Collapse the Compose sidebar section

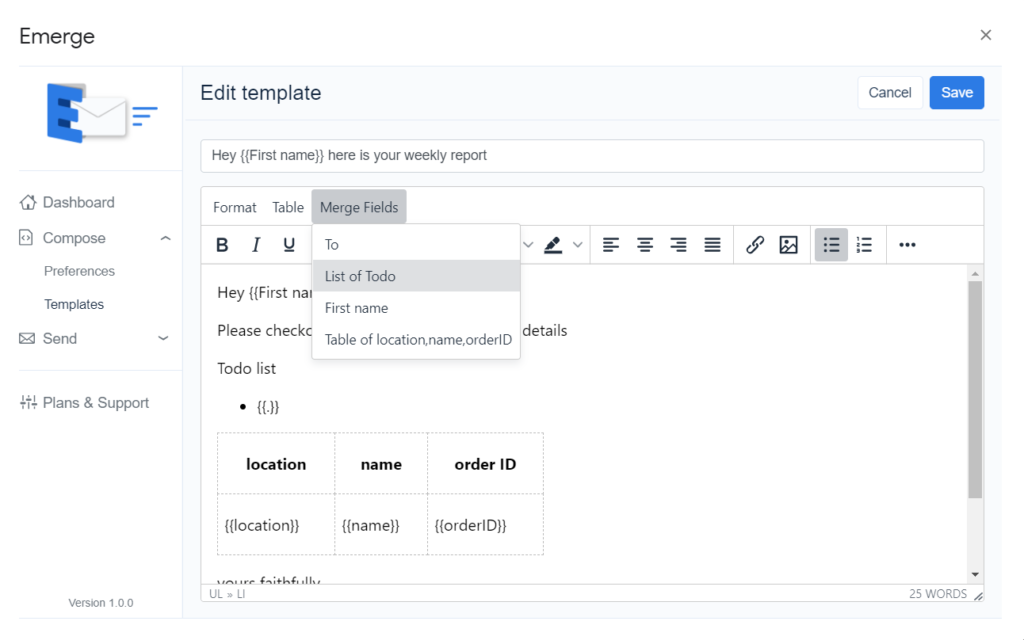165,238
